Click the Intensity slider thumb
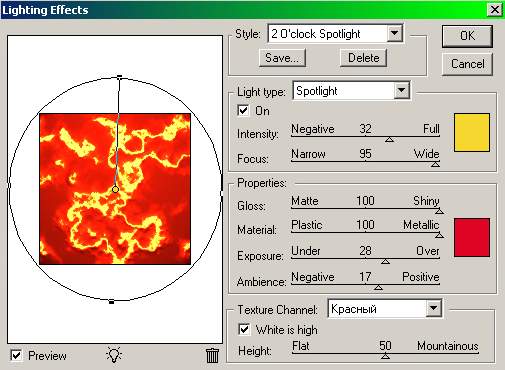 pos(389,140)
